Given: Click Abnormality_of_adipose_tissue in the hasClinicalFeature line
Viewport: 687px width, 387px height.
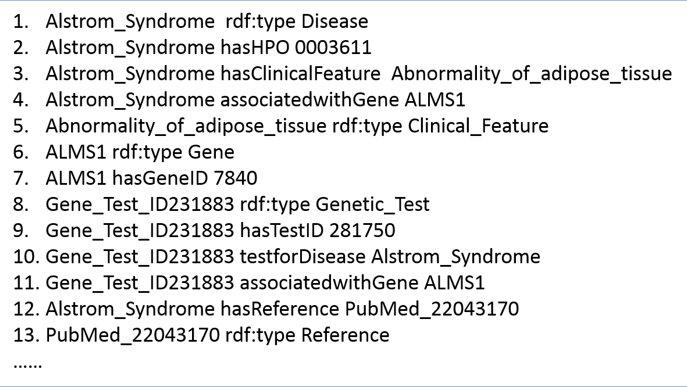Looking at the screenshot, I should 531,74.
